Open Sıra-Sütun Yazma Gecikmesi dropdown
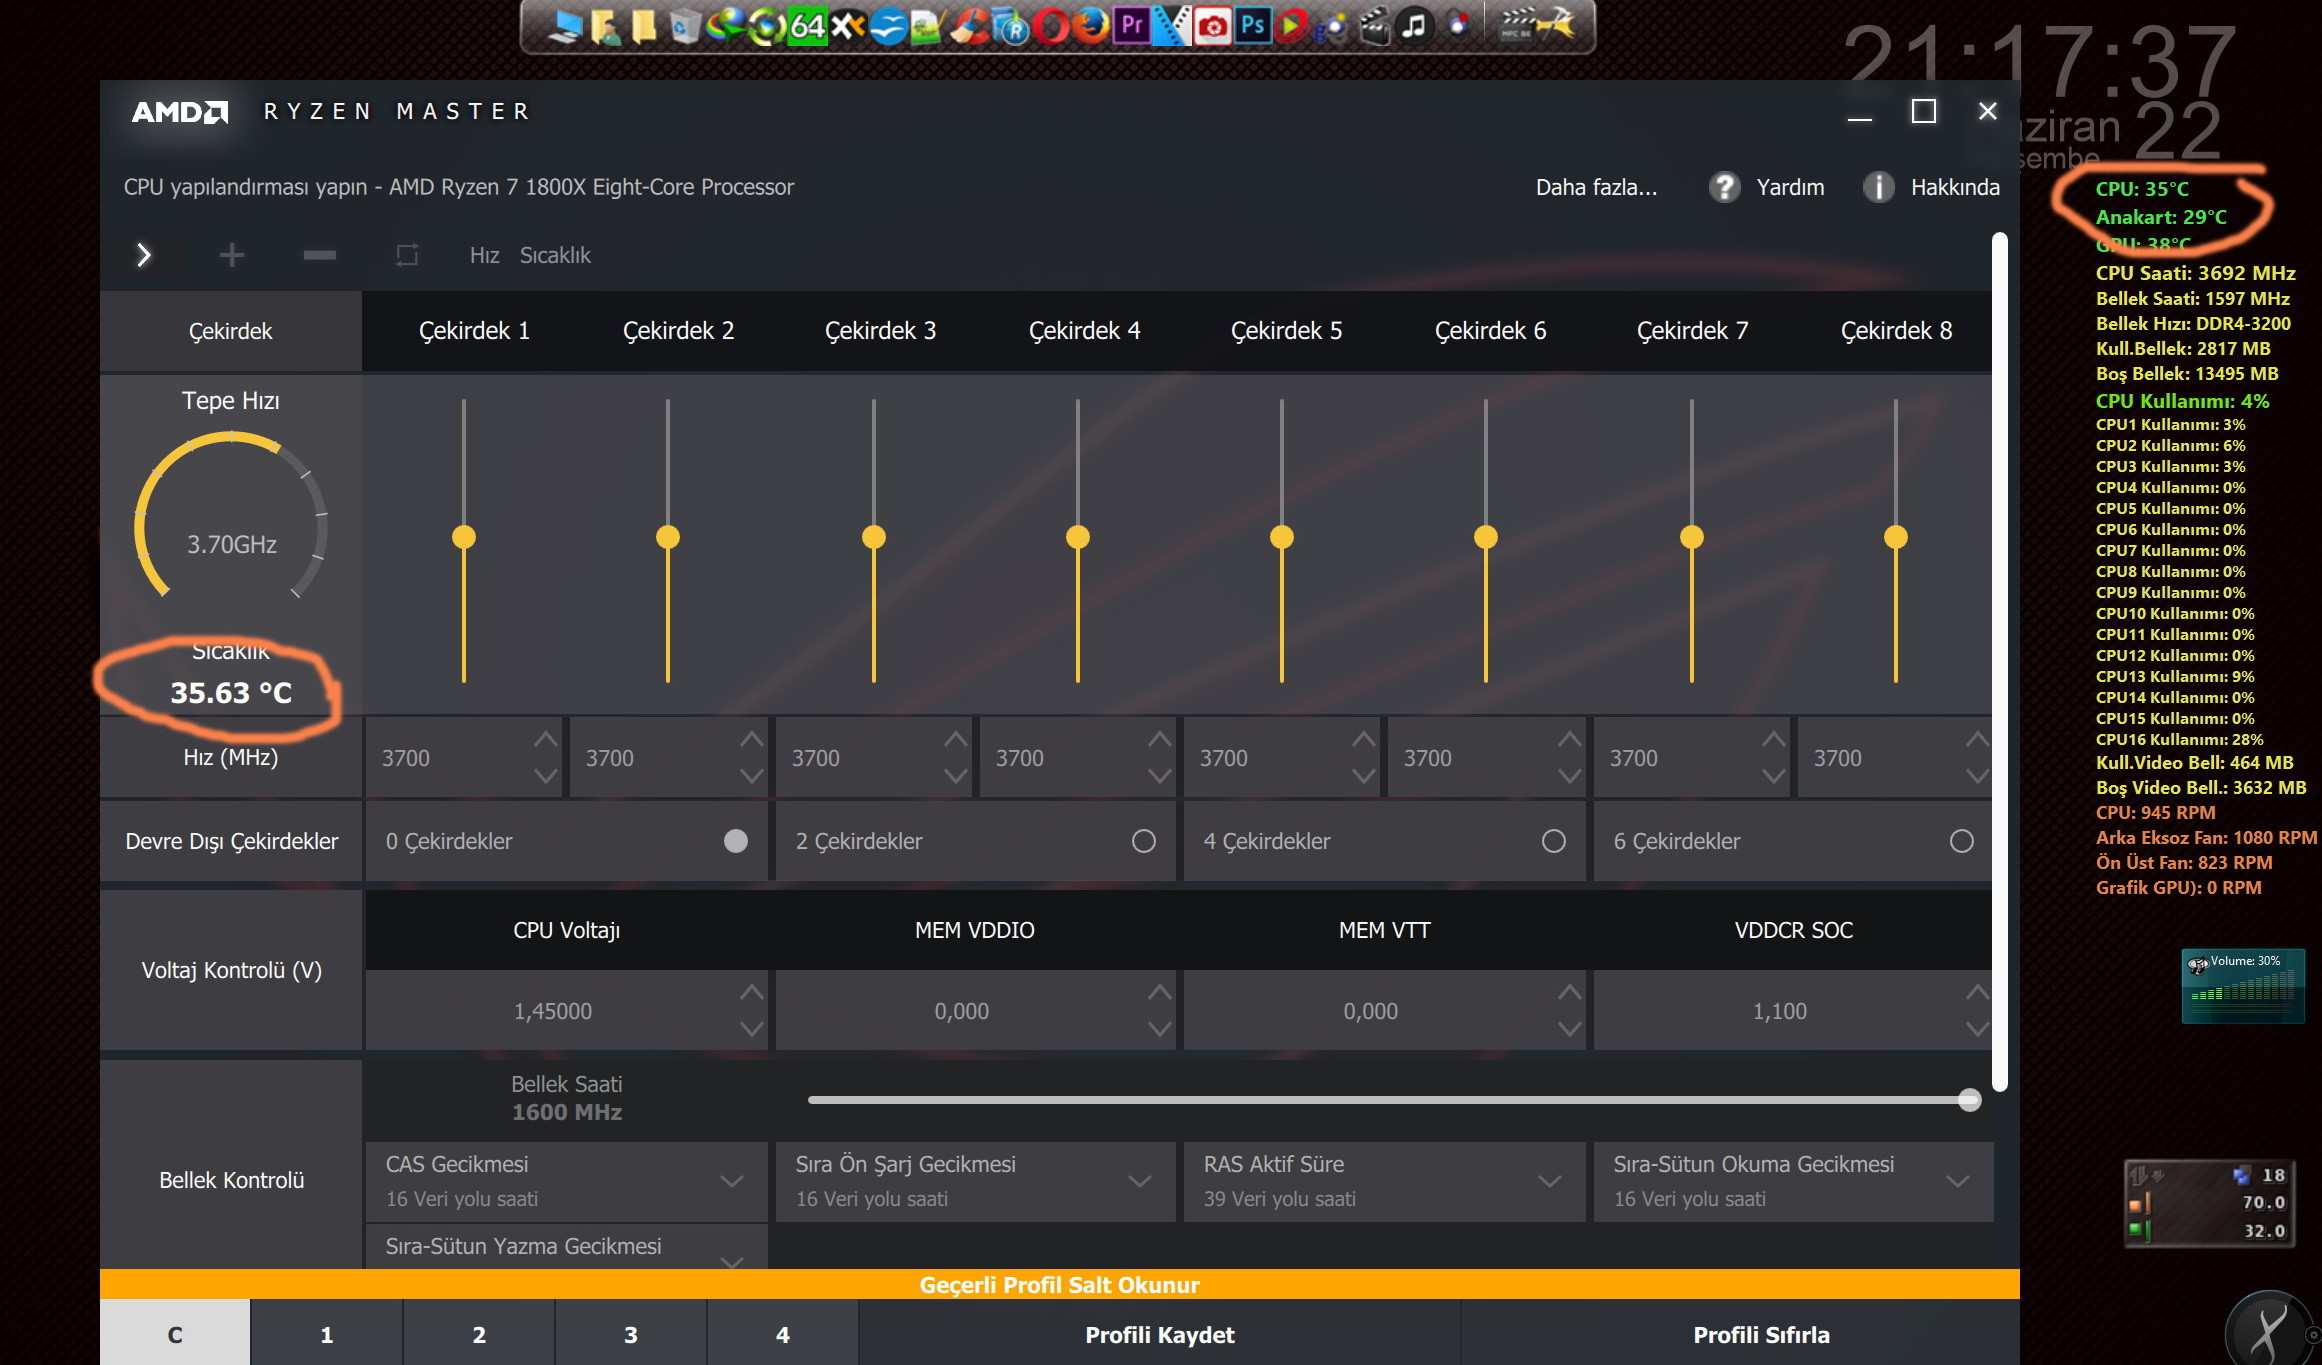Image resolution: width=2322 pixels, height=1365 pixels. 566,1247
